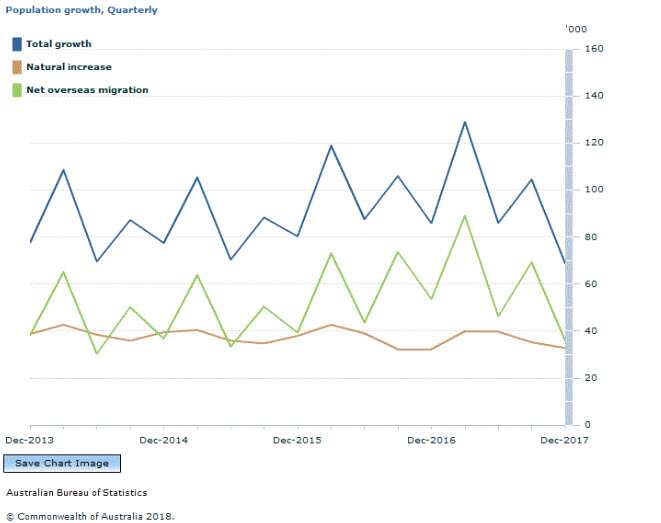
Task: Select the Dec-2015 x-axis label
Action: (x=296, y=440)
